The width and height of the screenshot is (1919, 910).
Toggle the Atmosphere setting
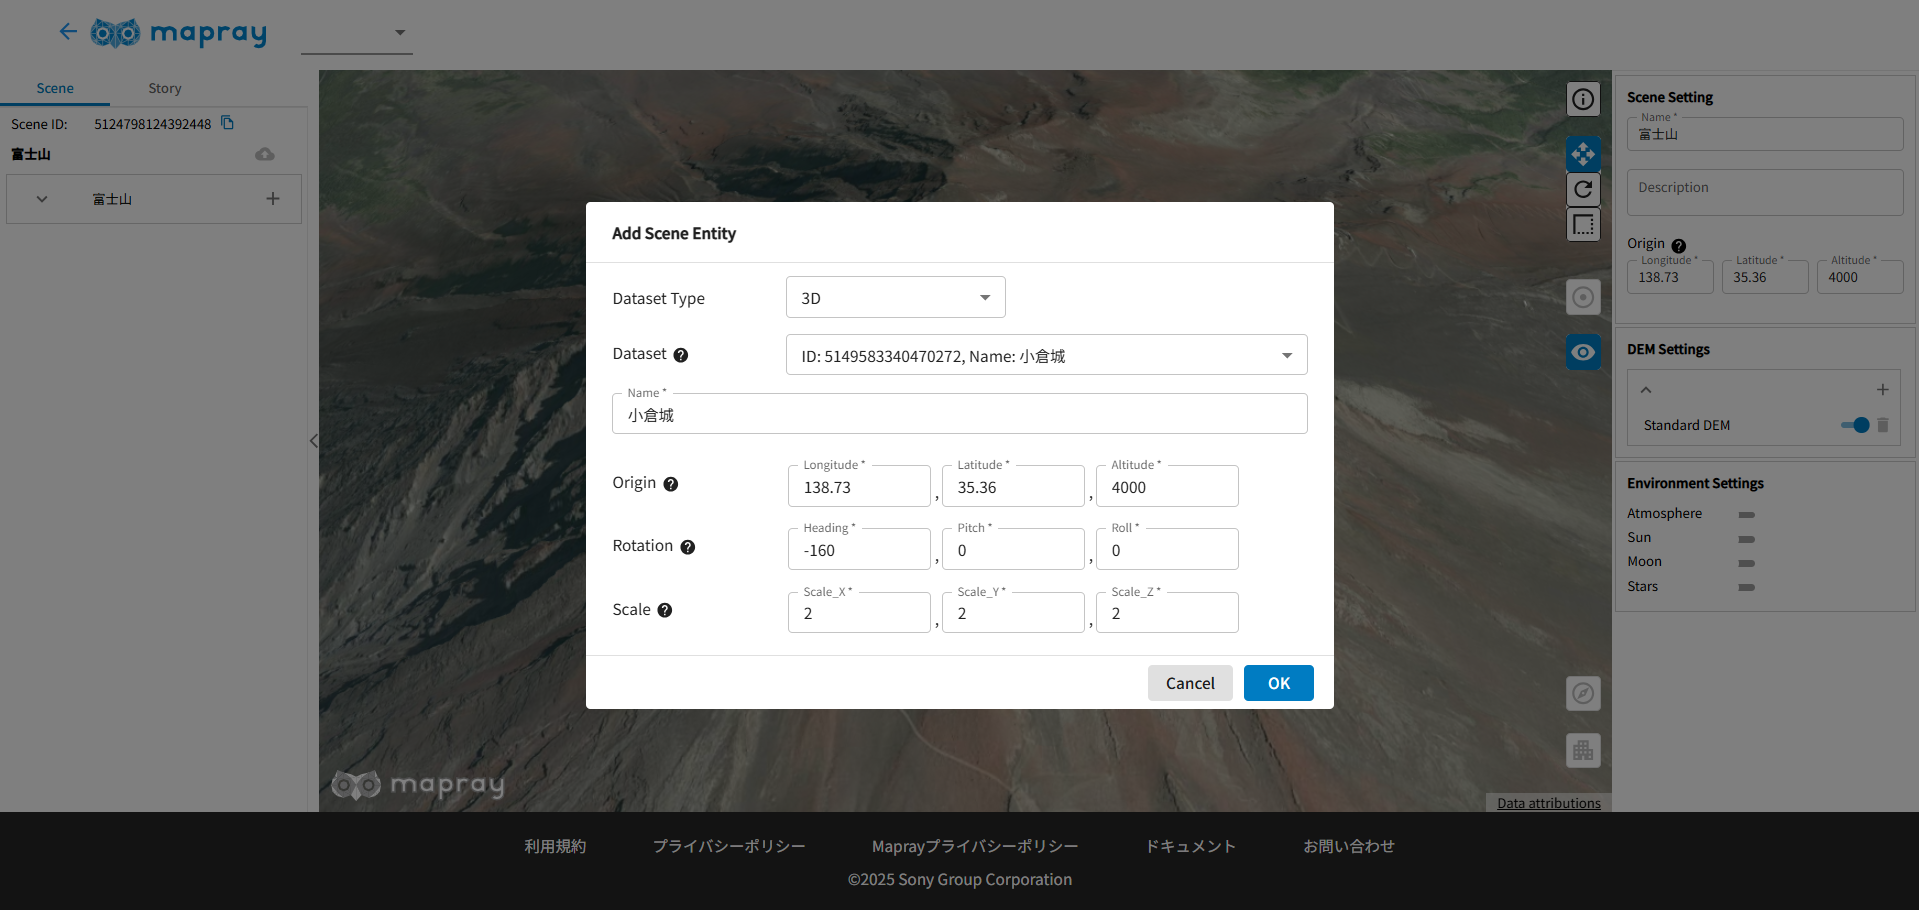click(x=1746, y=514)
